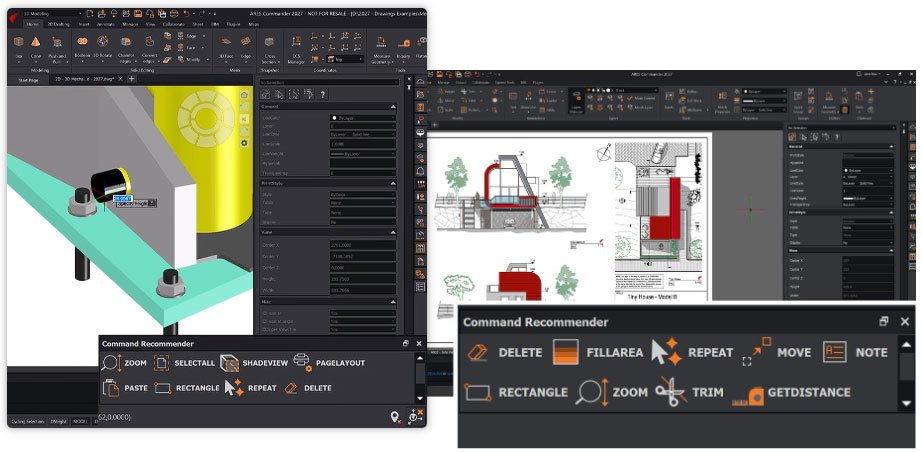The height and width of the screenshot is (452, 922).
Task: Collapse the View properties section
Action: (x=393, y=232)
